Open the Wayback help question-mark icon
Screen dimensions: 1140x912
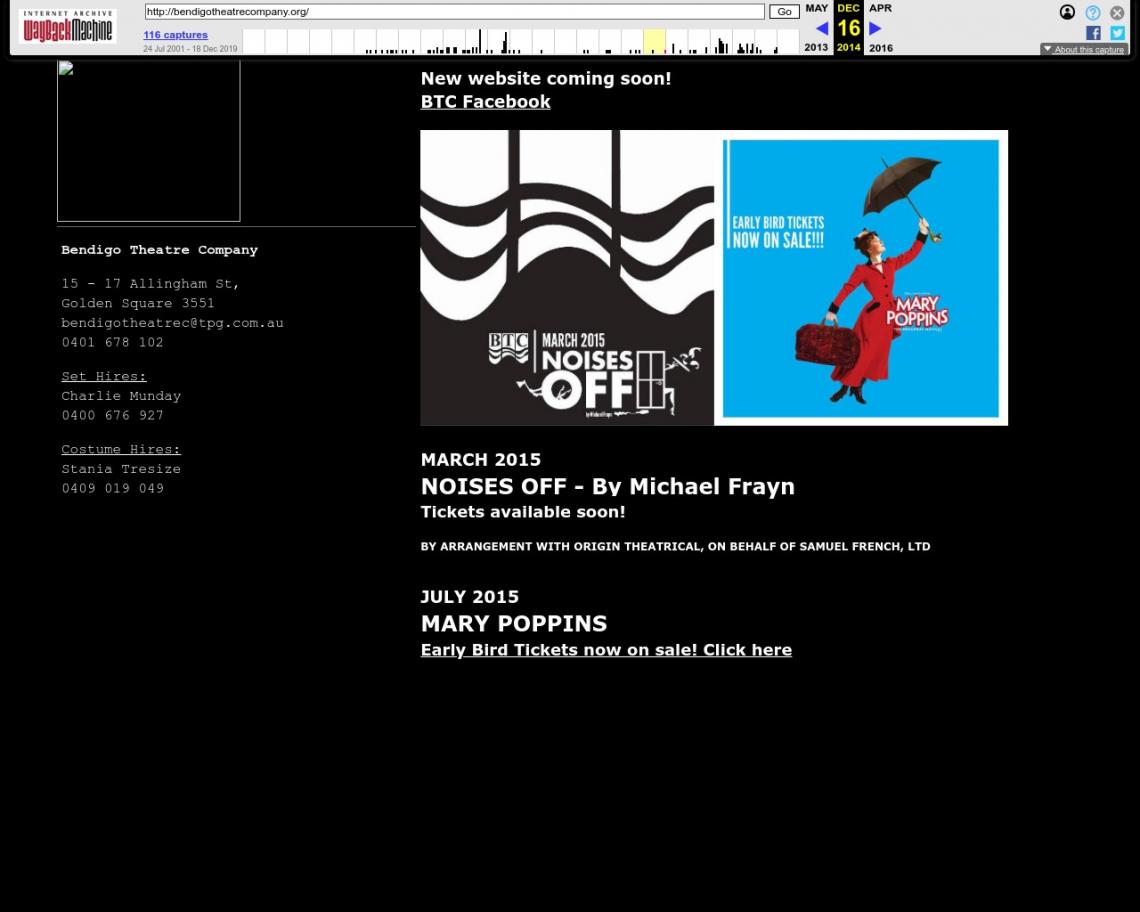(x=1092, y=12)
